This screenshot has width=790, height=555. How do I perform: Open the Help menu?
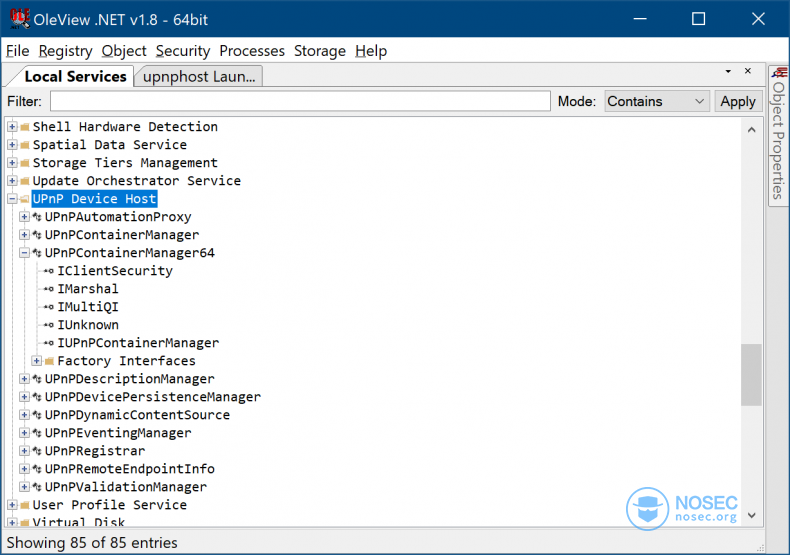tap(371, 51)
